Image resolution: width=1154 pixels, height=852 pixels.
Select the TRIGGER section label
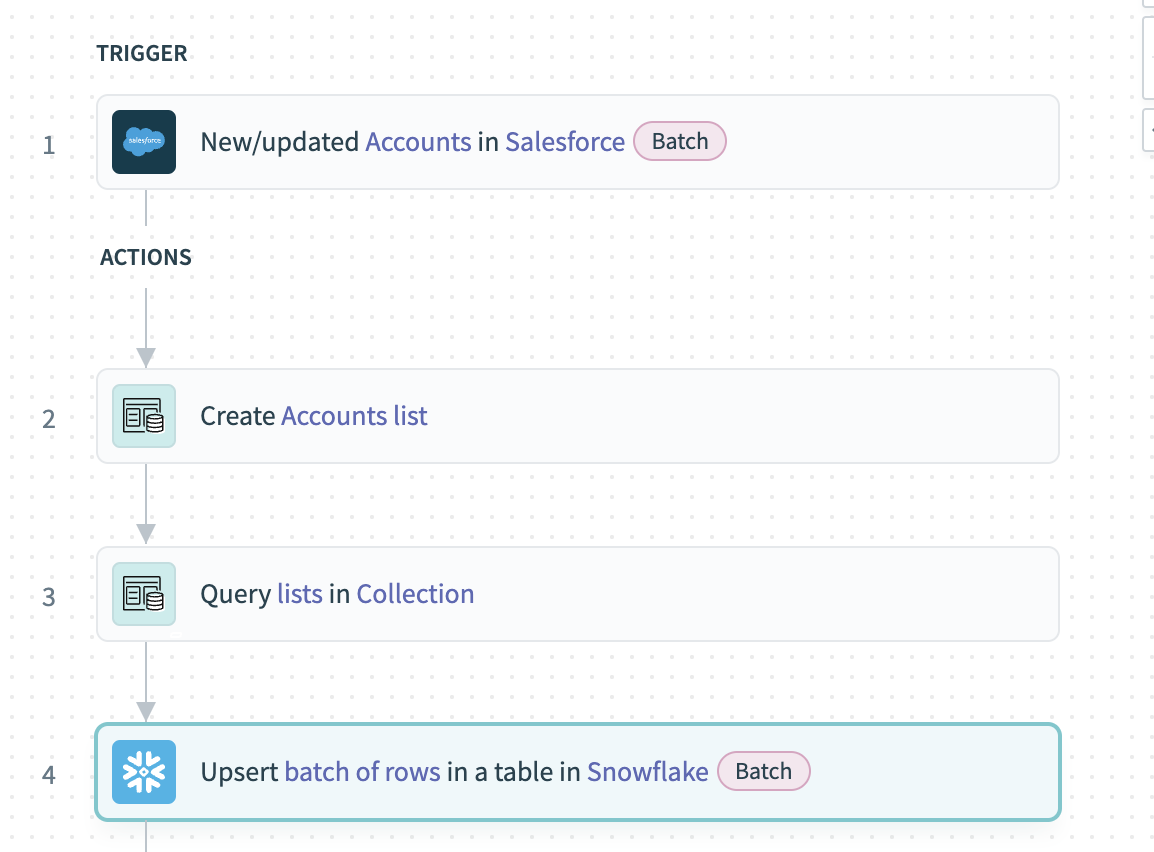[x=142, y=53]
